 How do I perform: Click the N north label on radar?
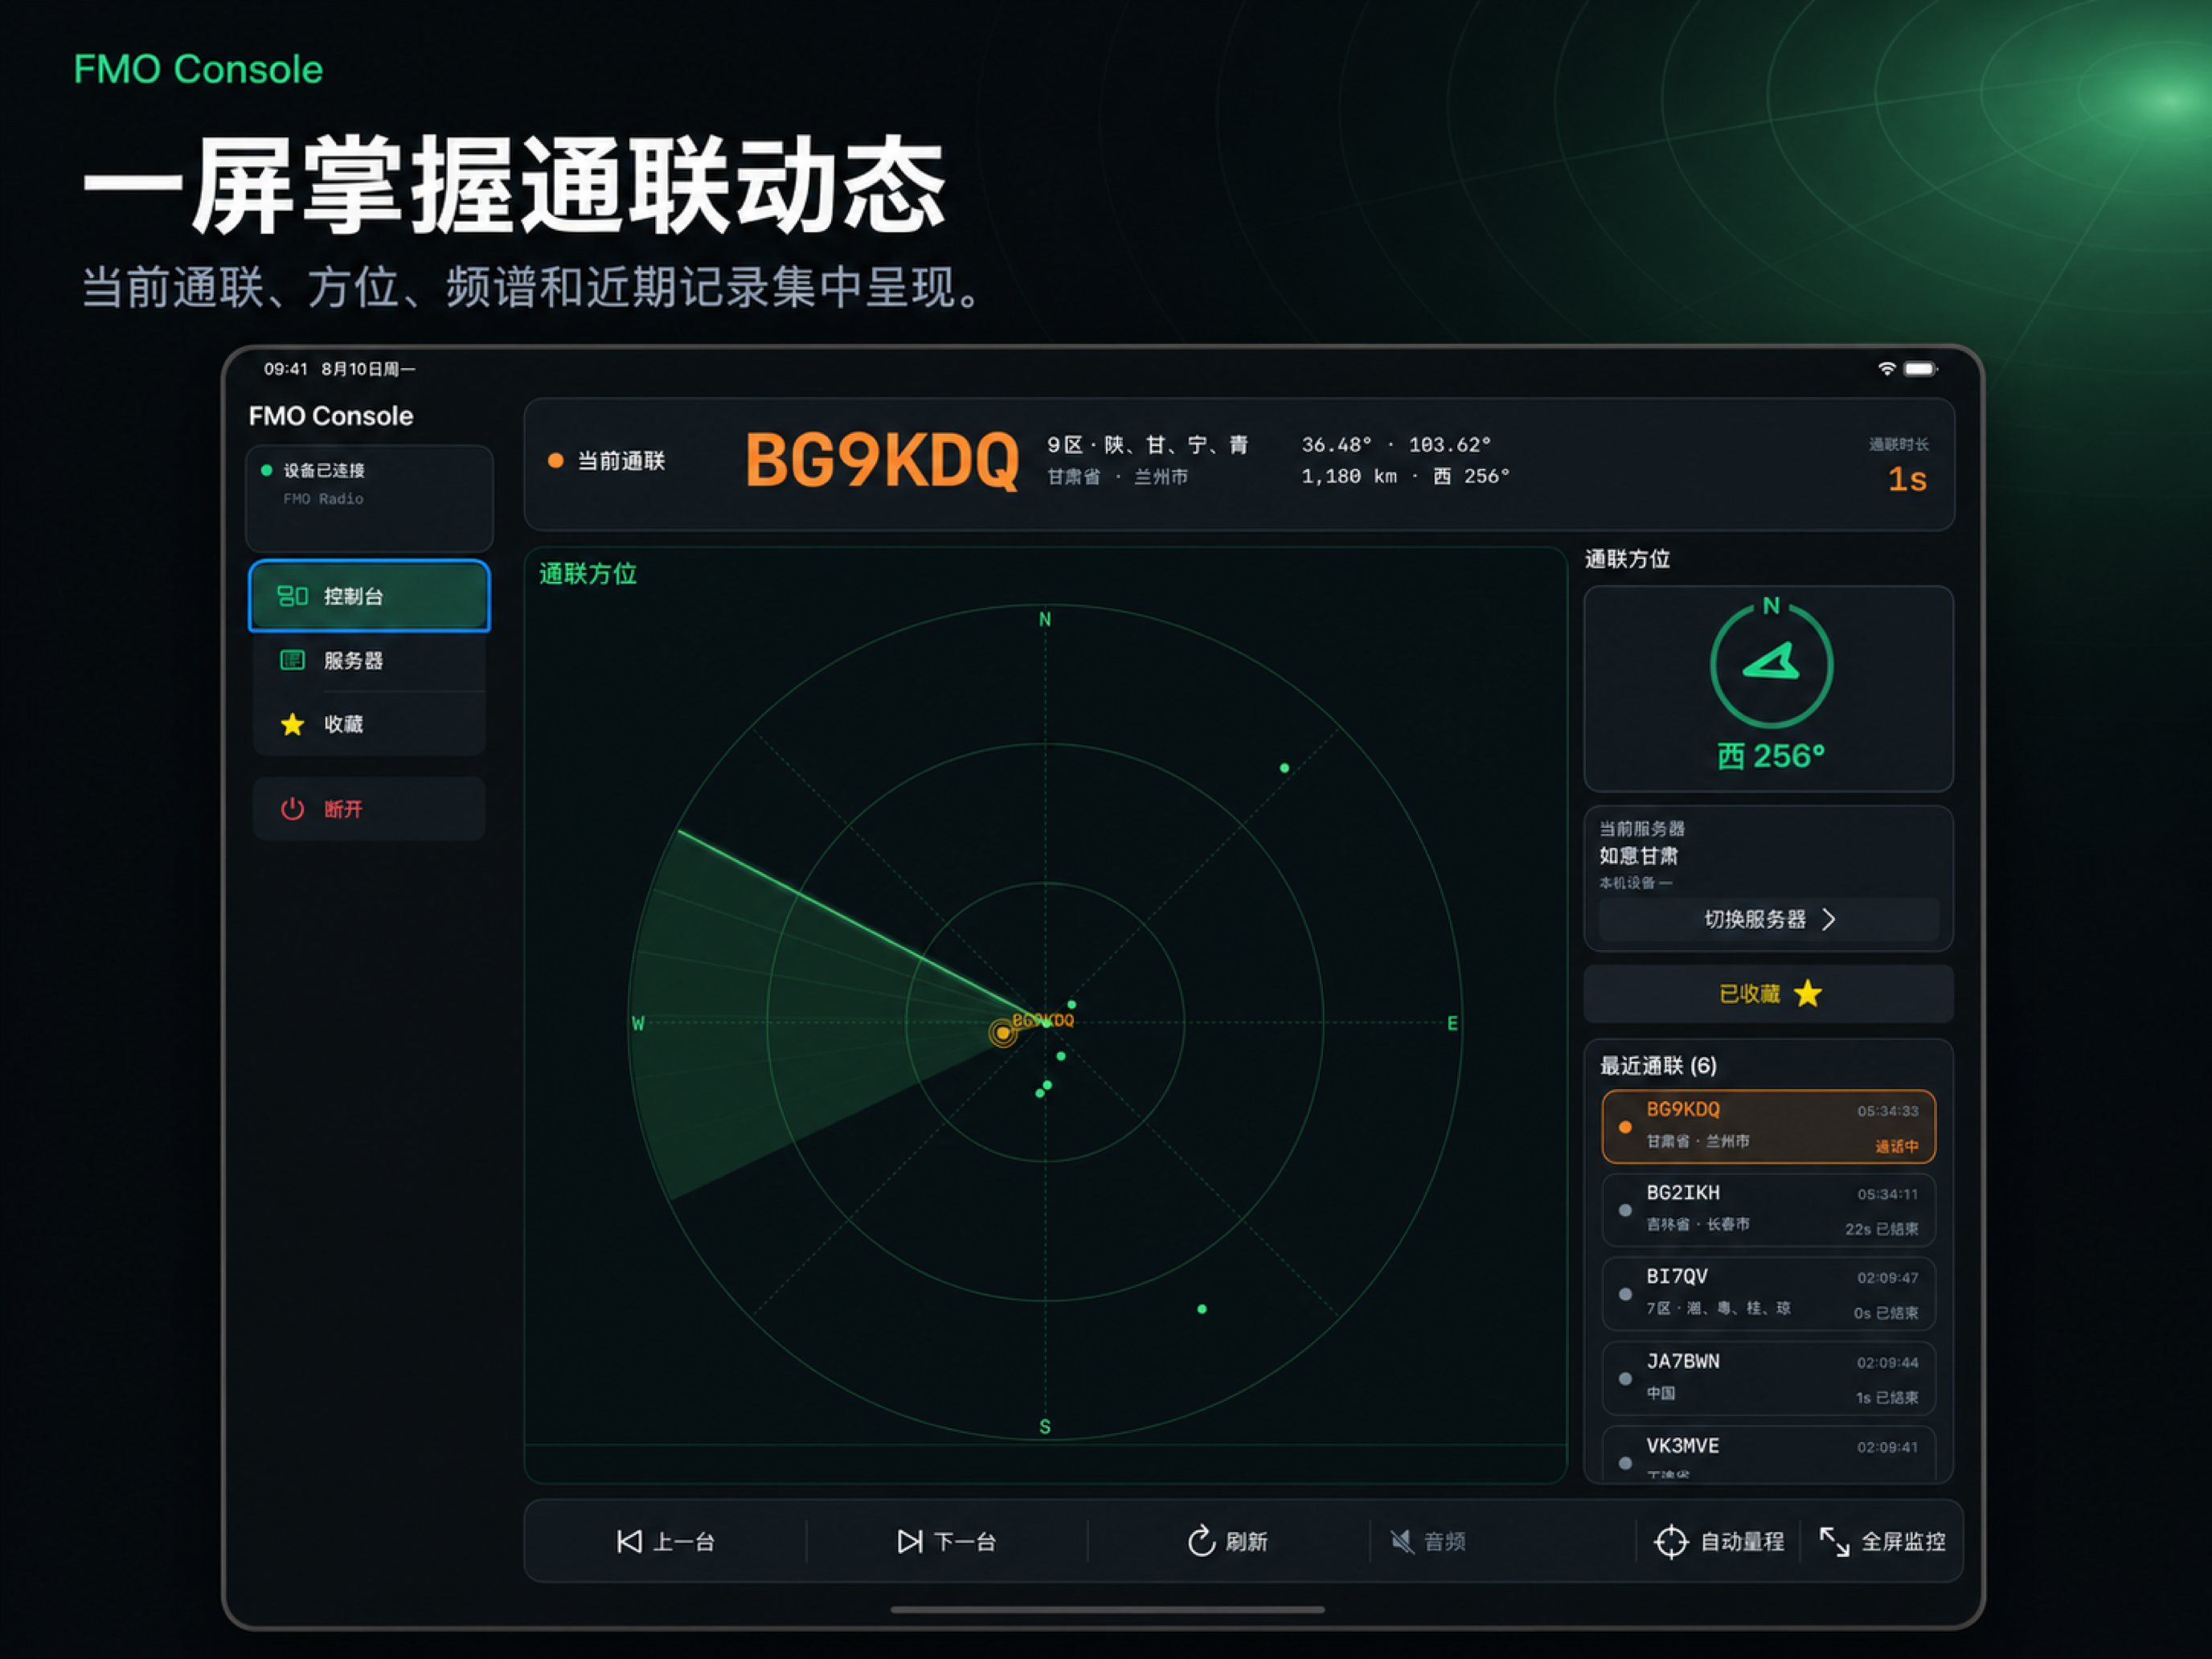click(1045, 619)
